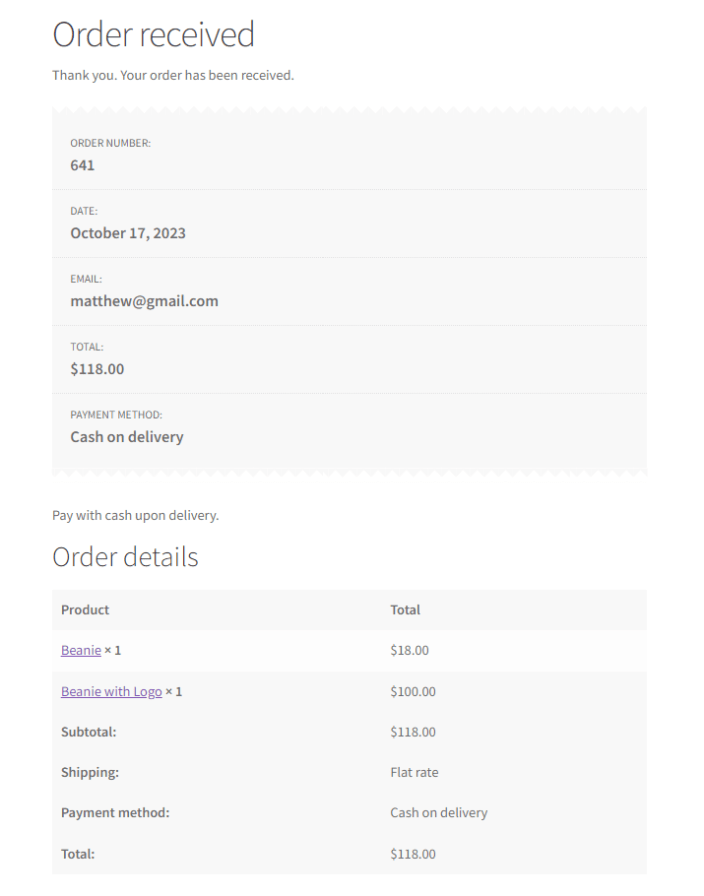
Task: Click the Thank you confirmation message
Action: point(173,75)
